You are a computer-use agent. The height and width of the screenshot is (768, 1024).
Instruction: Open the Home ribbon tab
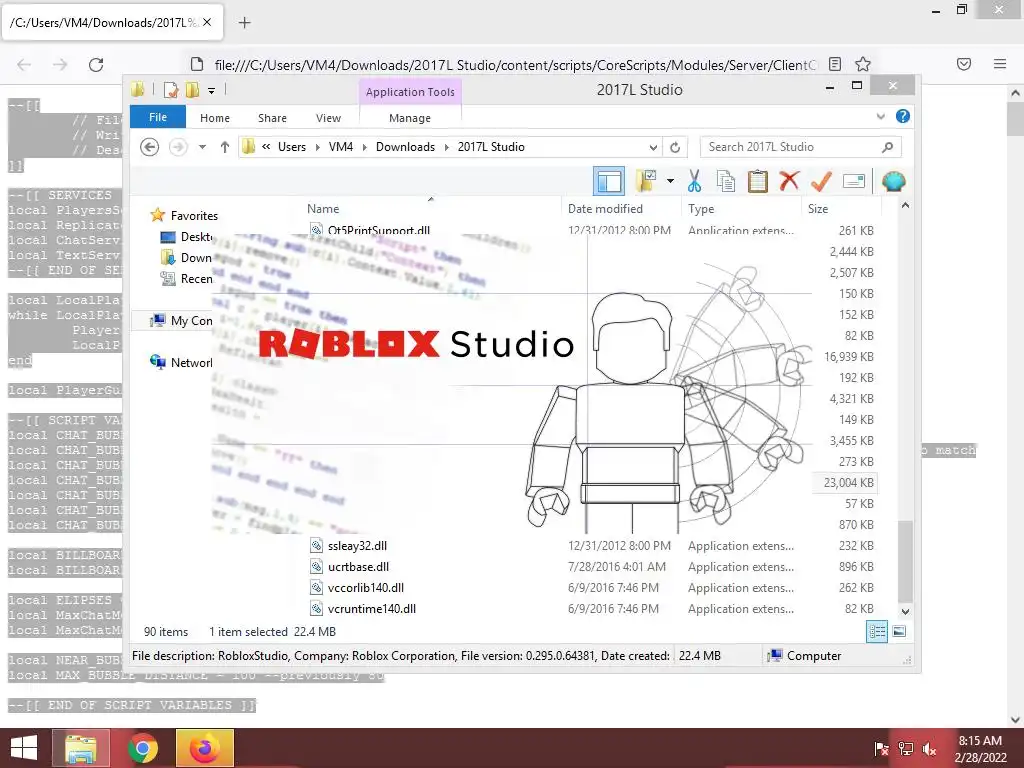[x=215, y=118]
